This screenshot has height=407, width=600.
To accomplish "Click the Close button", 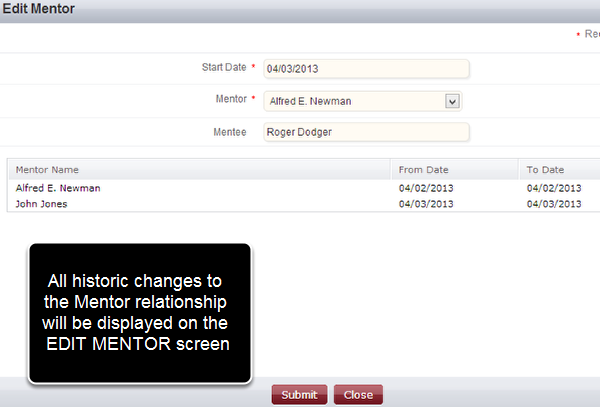I will (358, 394).
